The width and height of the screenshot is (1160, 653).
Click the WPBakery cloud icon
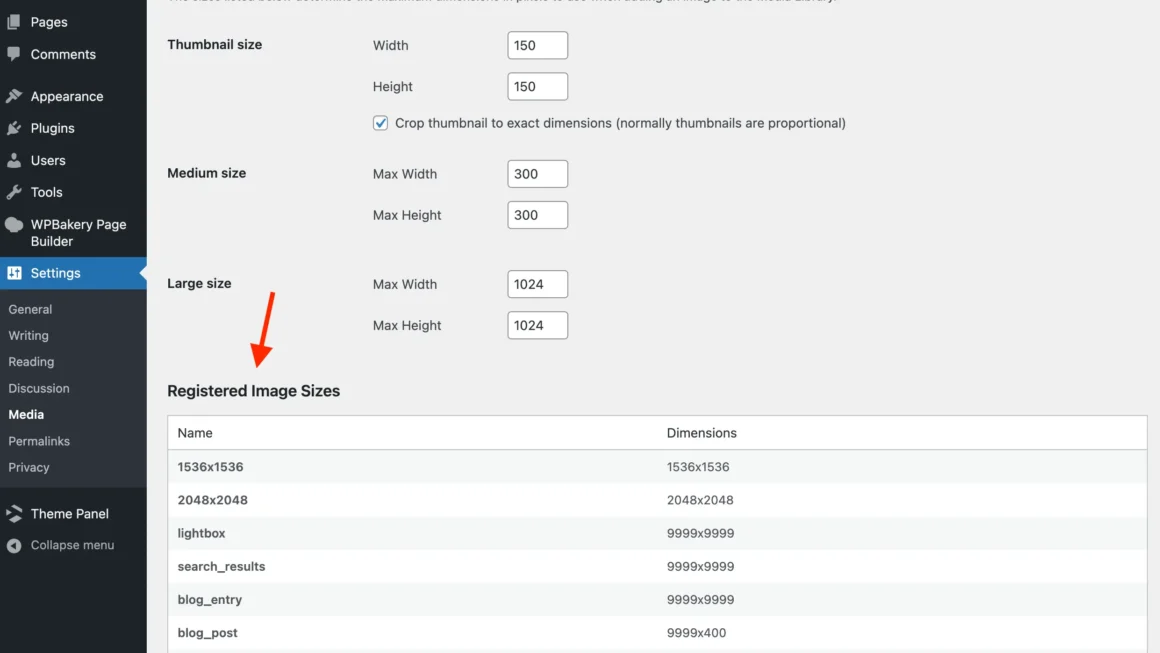pos(13,225)
